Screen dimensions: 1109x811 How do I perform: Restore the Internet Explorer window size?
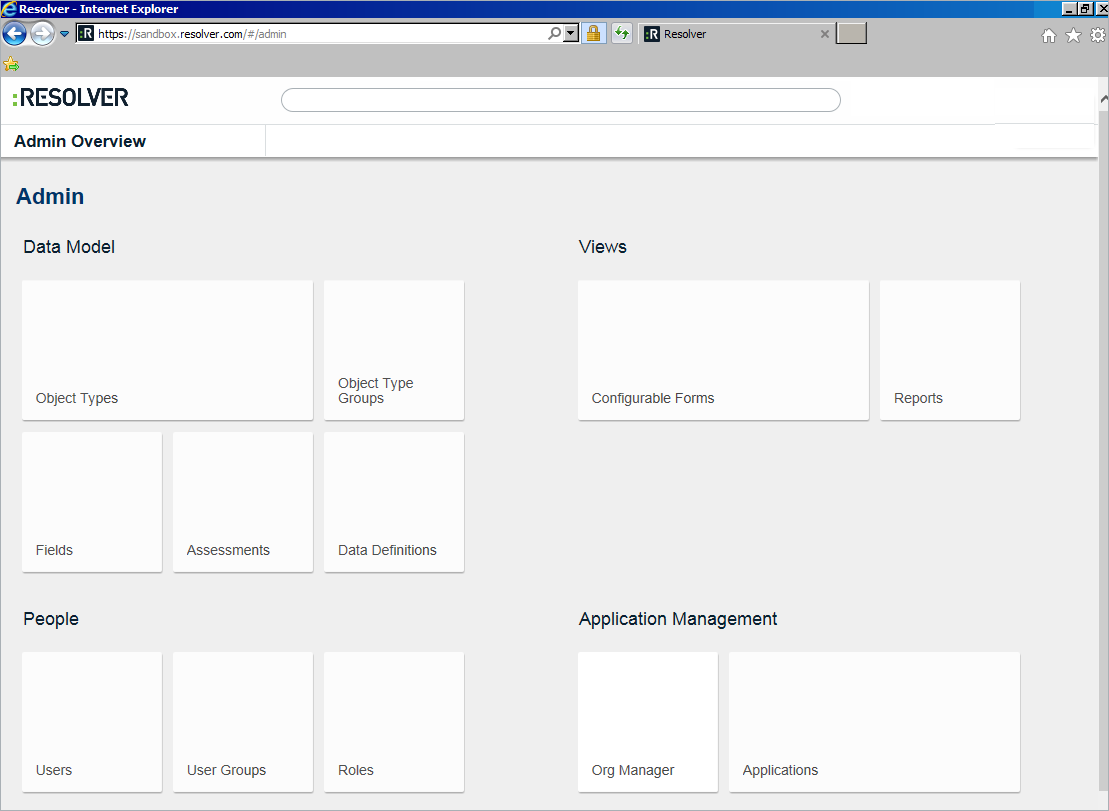pos(1085,9)
